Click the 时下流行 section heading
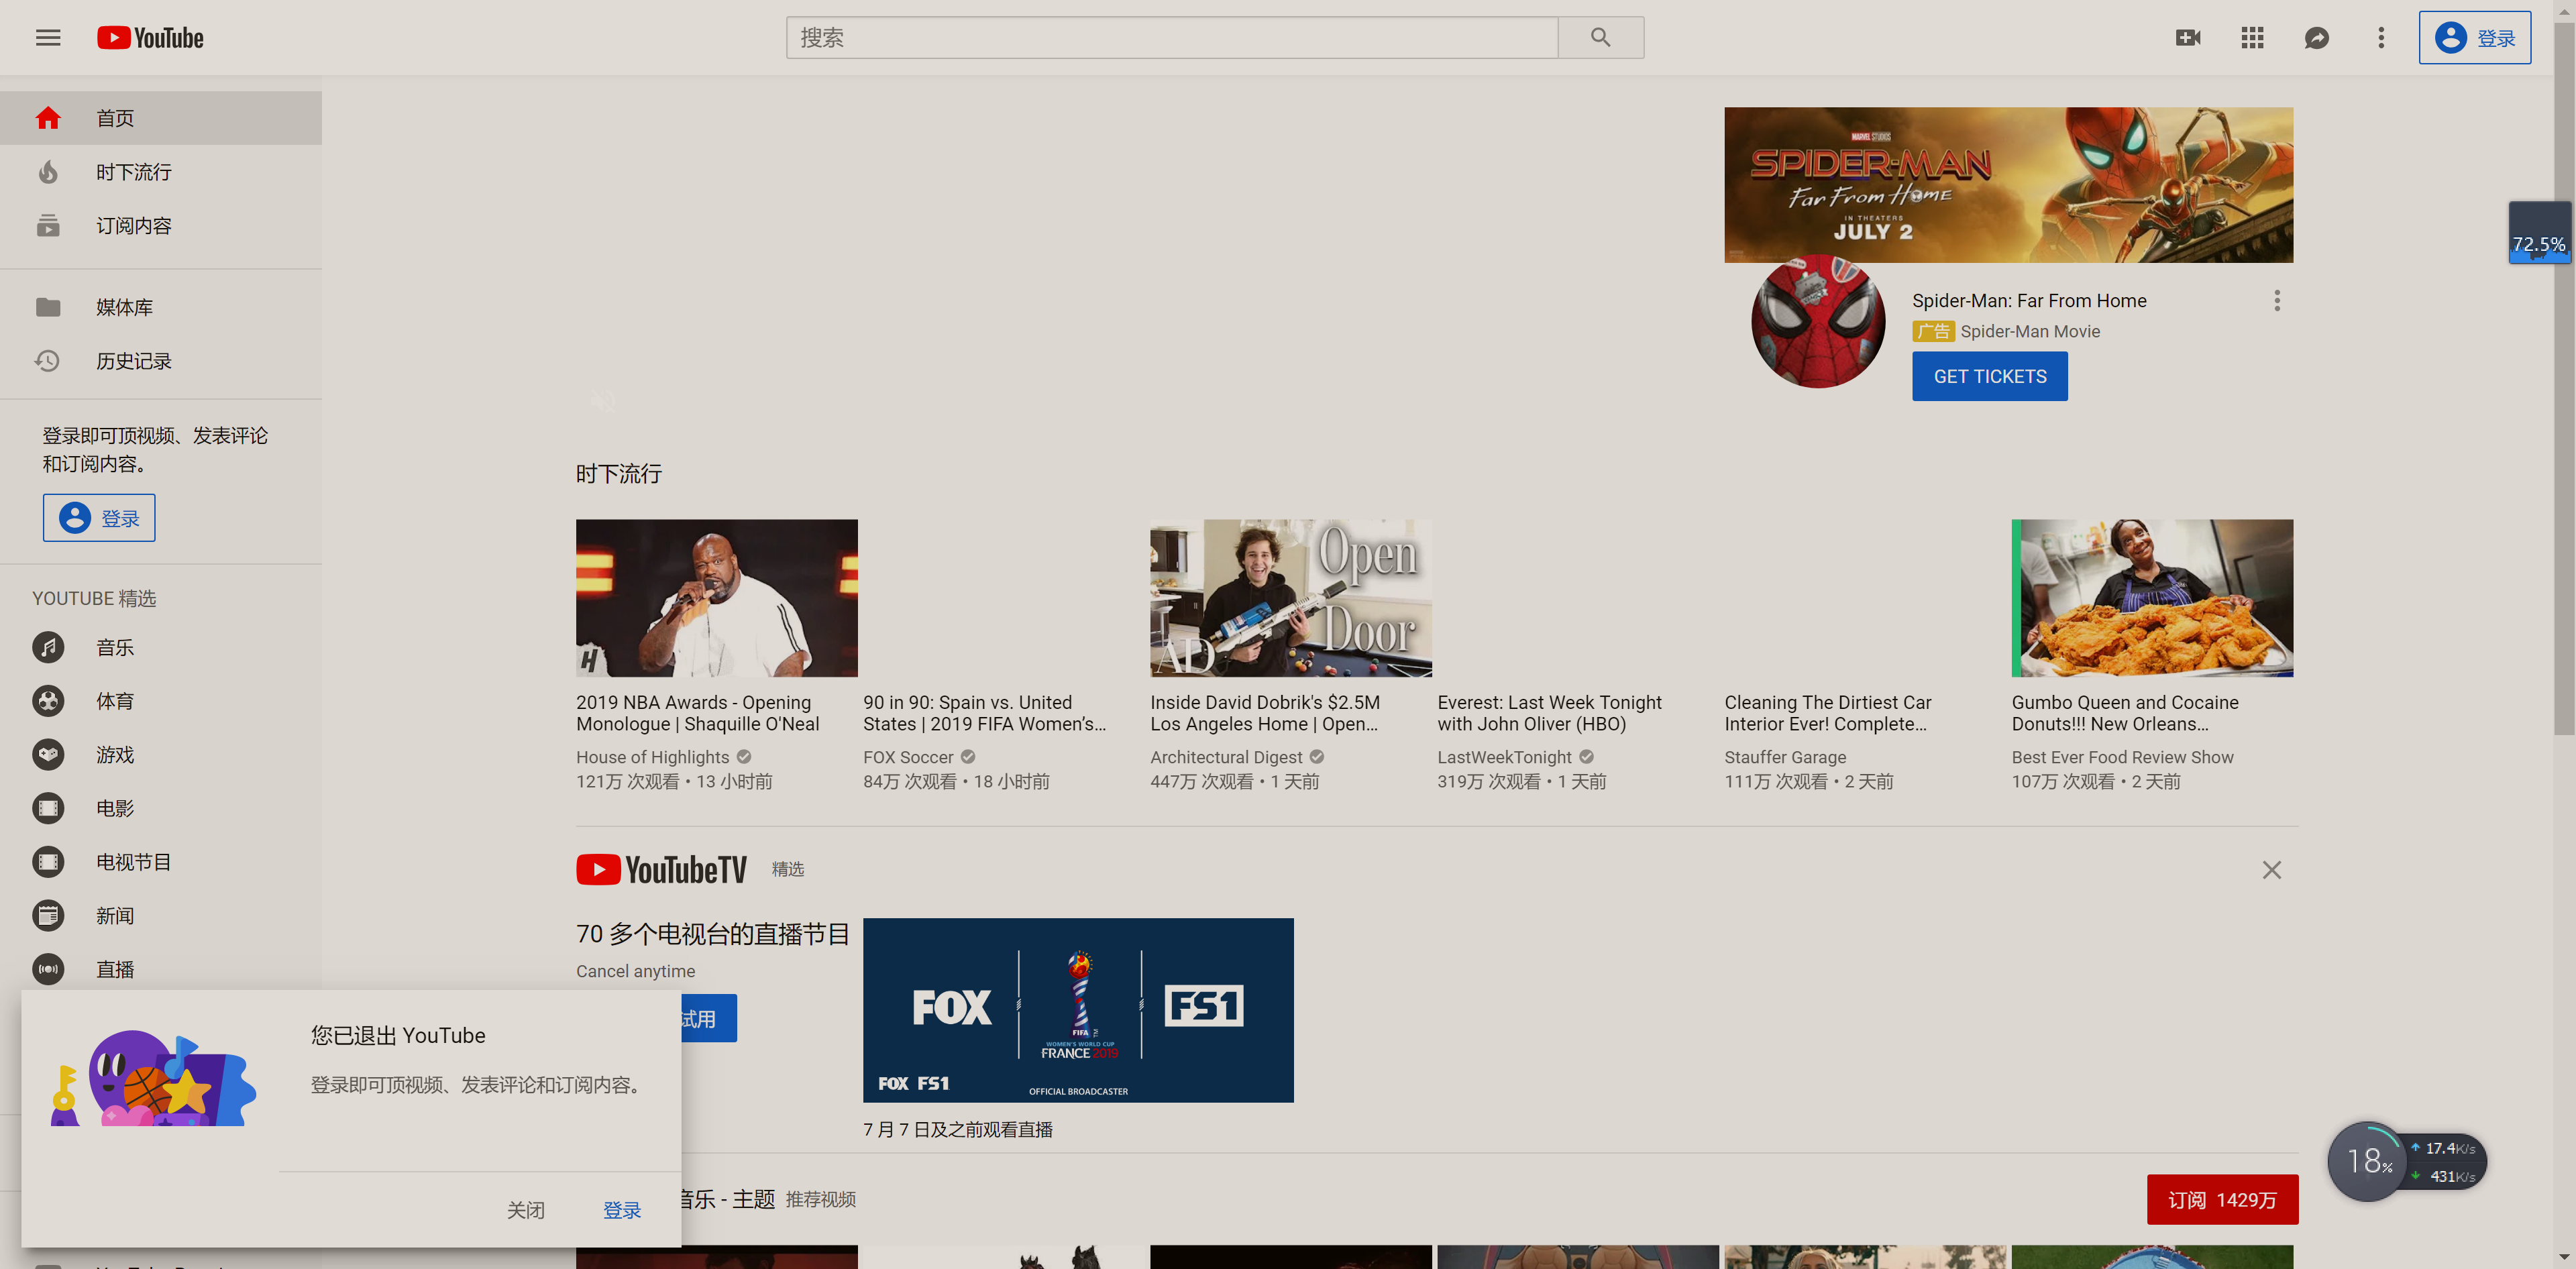This screenshot has height=1269, width=2576. [x=618, y=474]
